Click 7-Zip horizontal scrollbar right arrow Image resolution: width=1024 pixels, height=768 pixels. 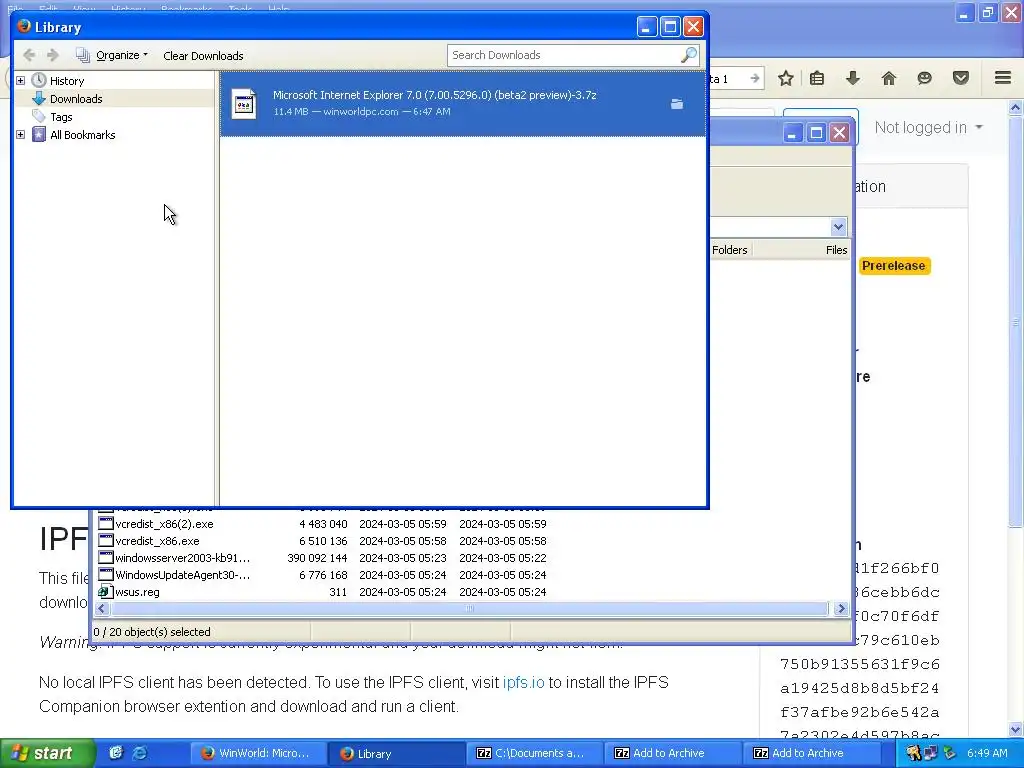840,609
